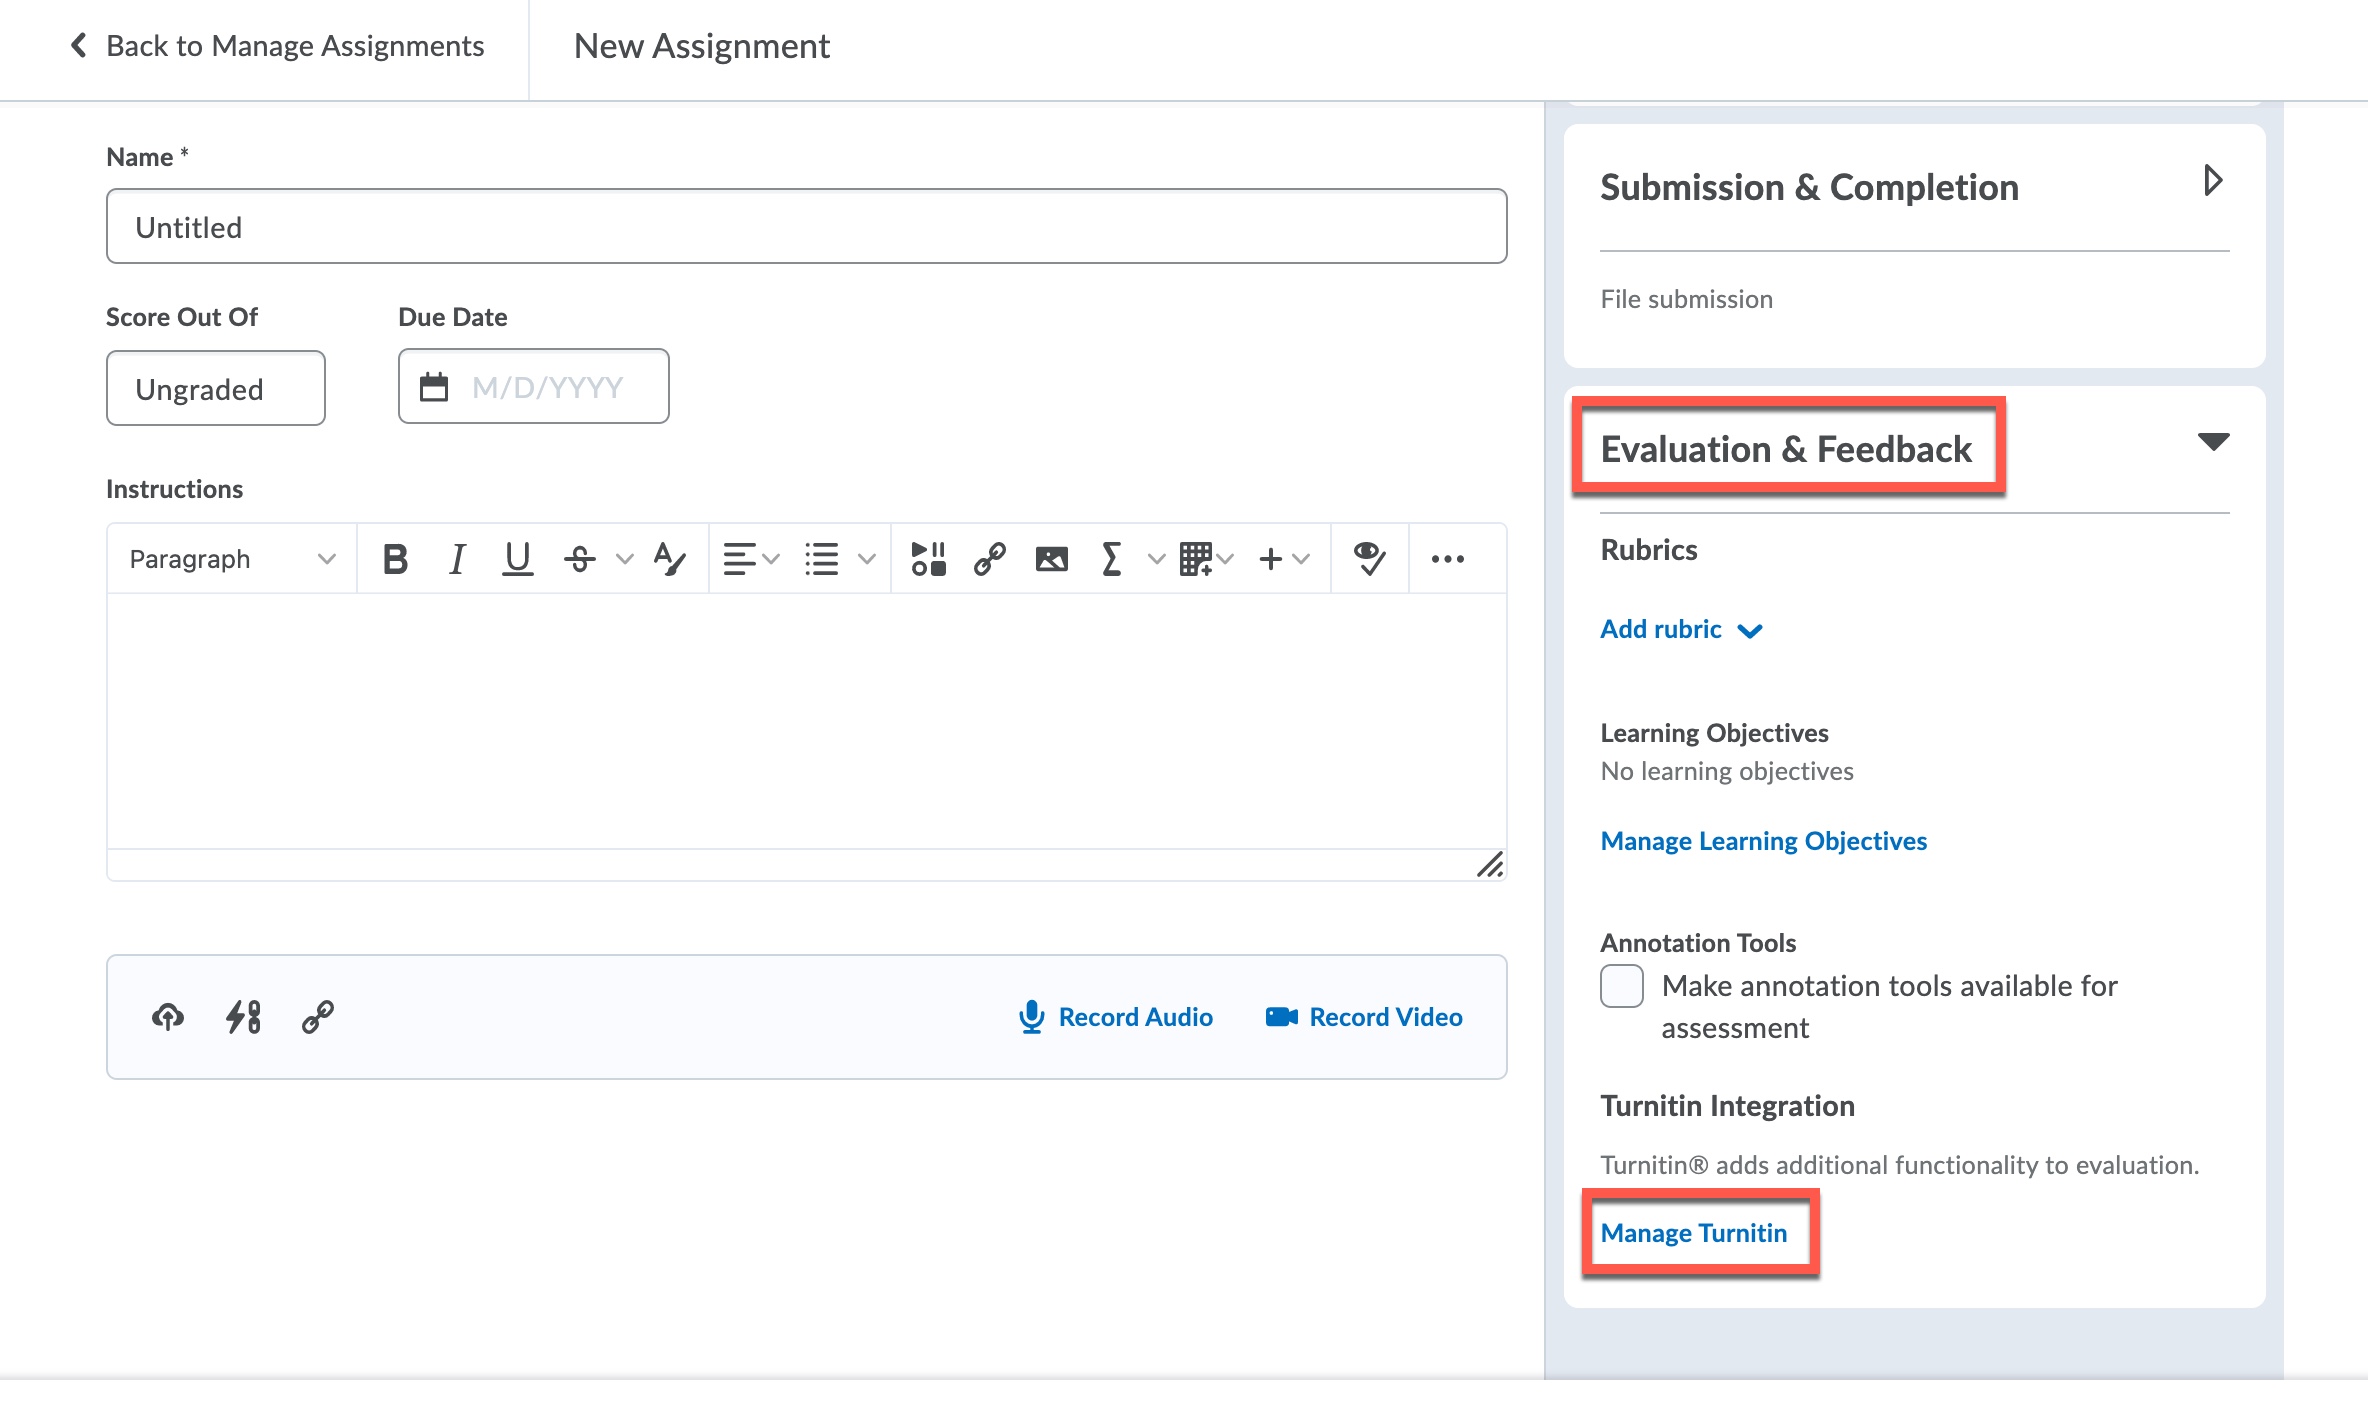Open the equation editor sigma icon
Screen dimensions: 2368x1402
pos(1111,559)
